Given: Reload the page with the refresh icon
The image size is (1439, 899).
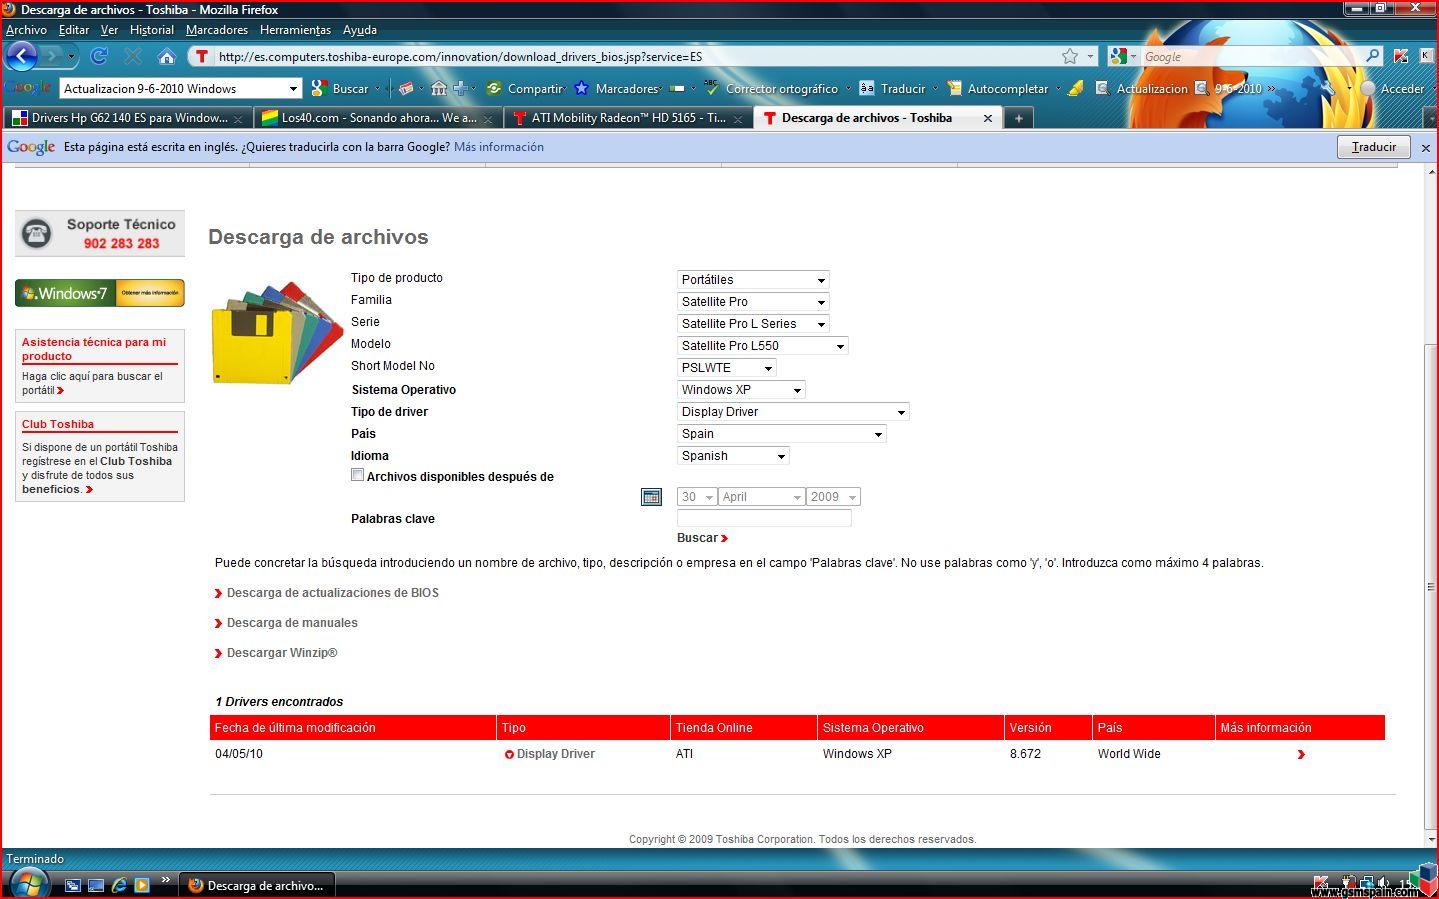Looking at the screenshot, I should pos(99,56).
